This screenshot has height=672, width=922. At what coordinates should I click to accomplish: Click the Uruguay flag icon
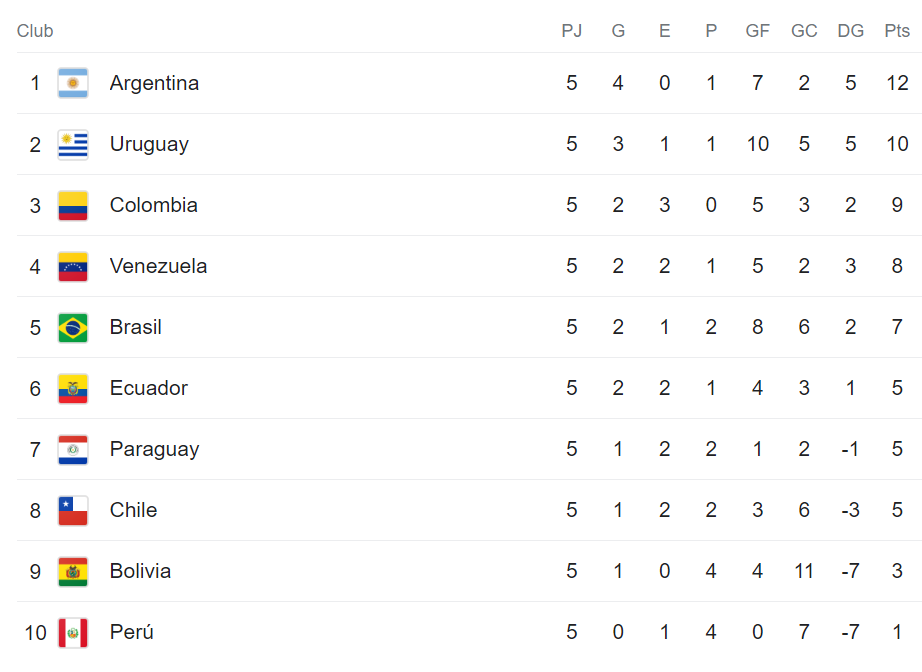pos(73,144)
